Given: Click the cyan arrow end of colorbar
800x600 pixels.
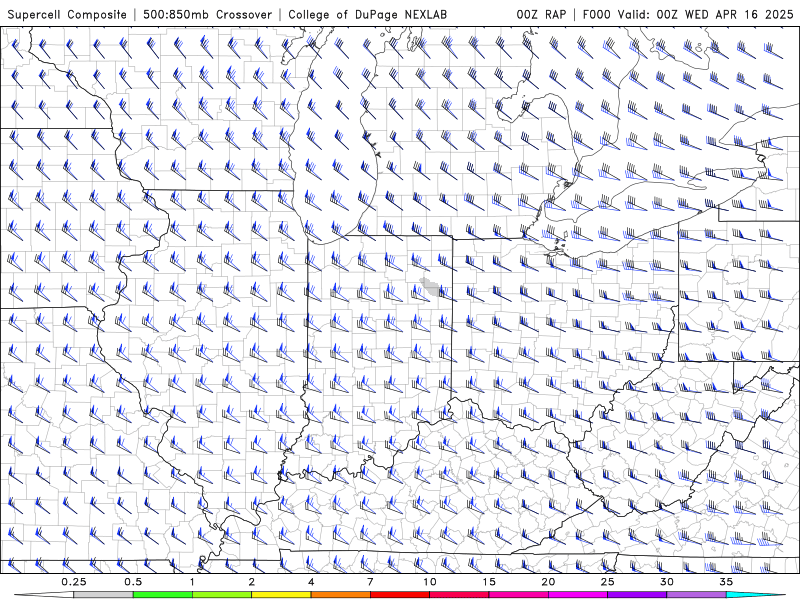Looking at the screenshot, I should point(756,595).
